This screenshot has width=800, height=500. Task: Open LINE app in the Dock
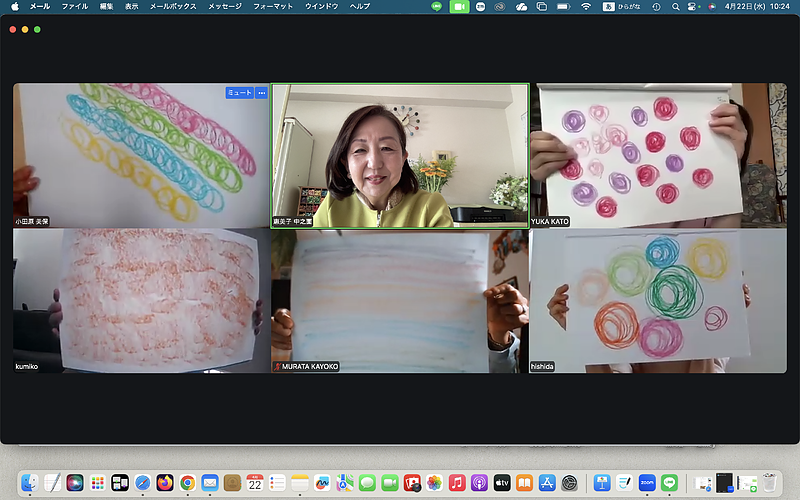(670, 482)
